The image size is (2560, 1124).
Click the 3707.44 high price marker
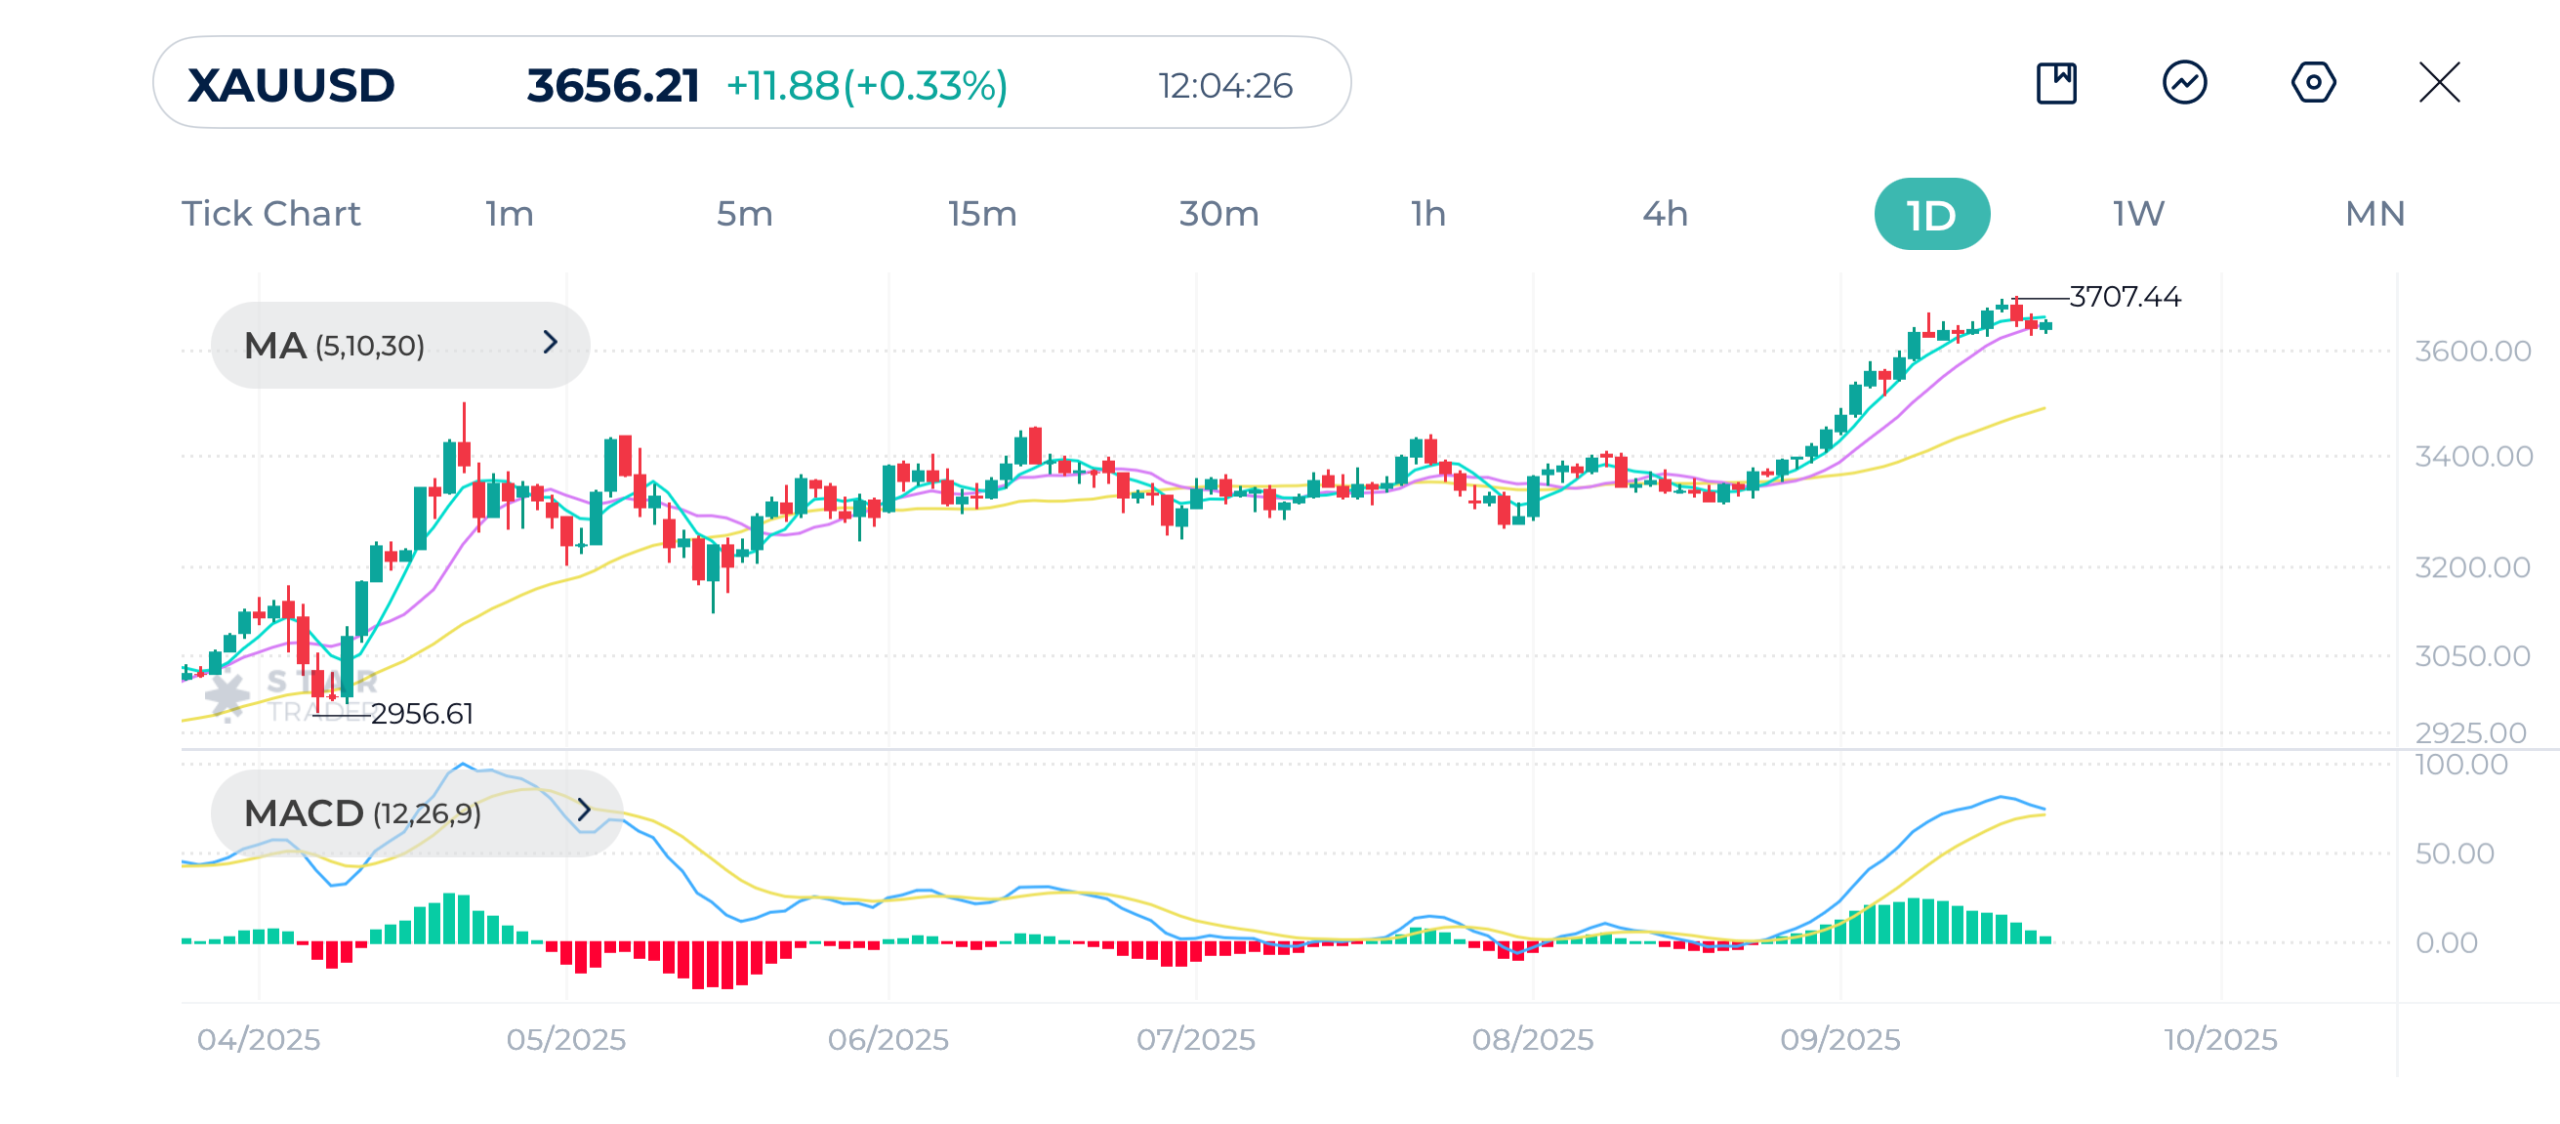[2124, 297]
